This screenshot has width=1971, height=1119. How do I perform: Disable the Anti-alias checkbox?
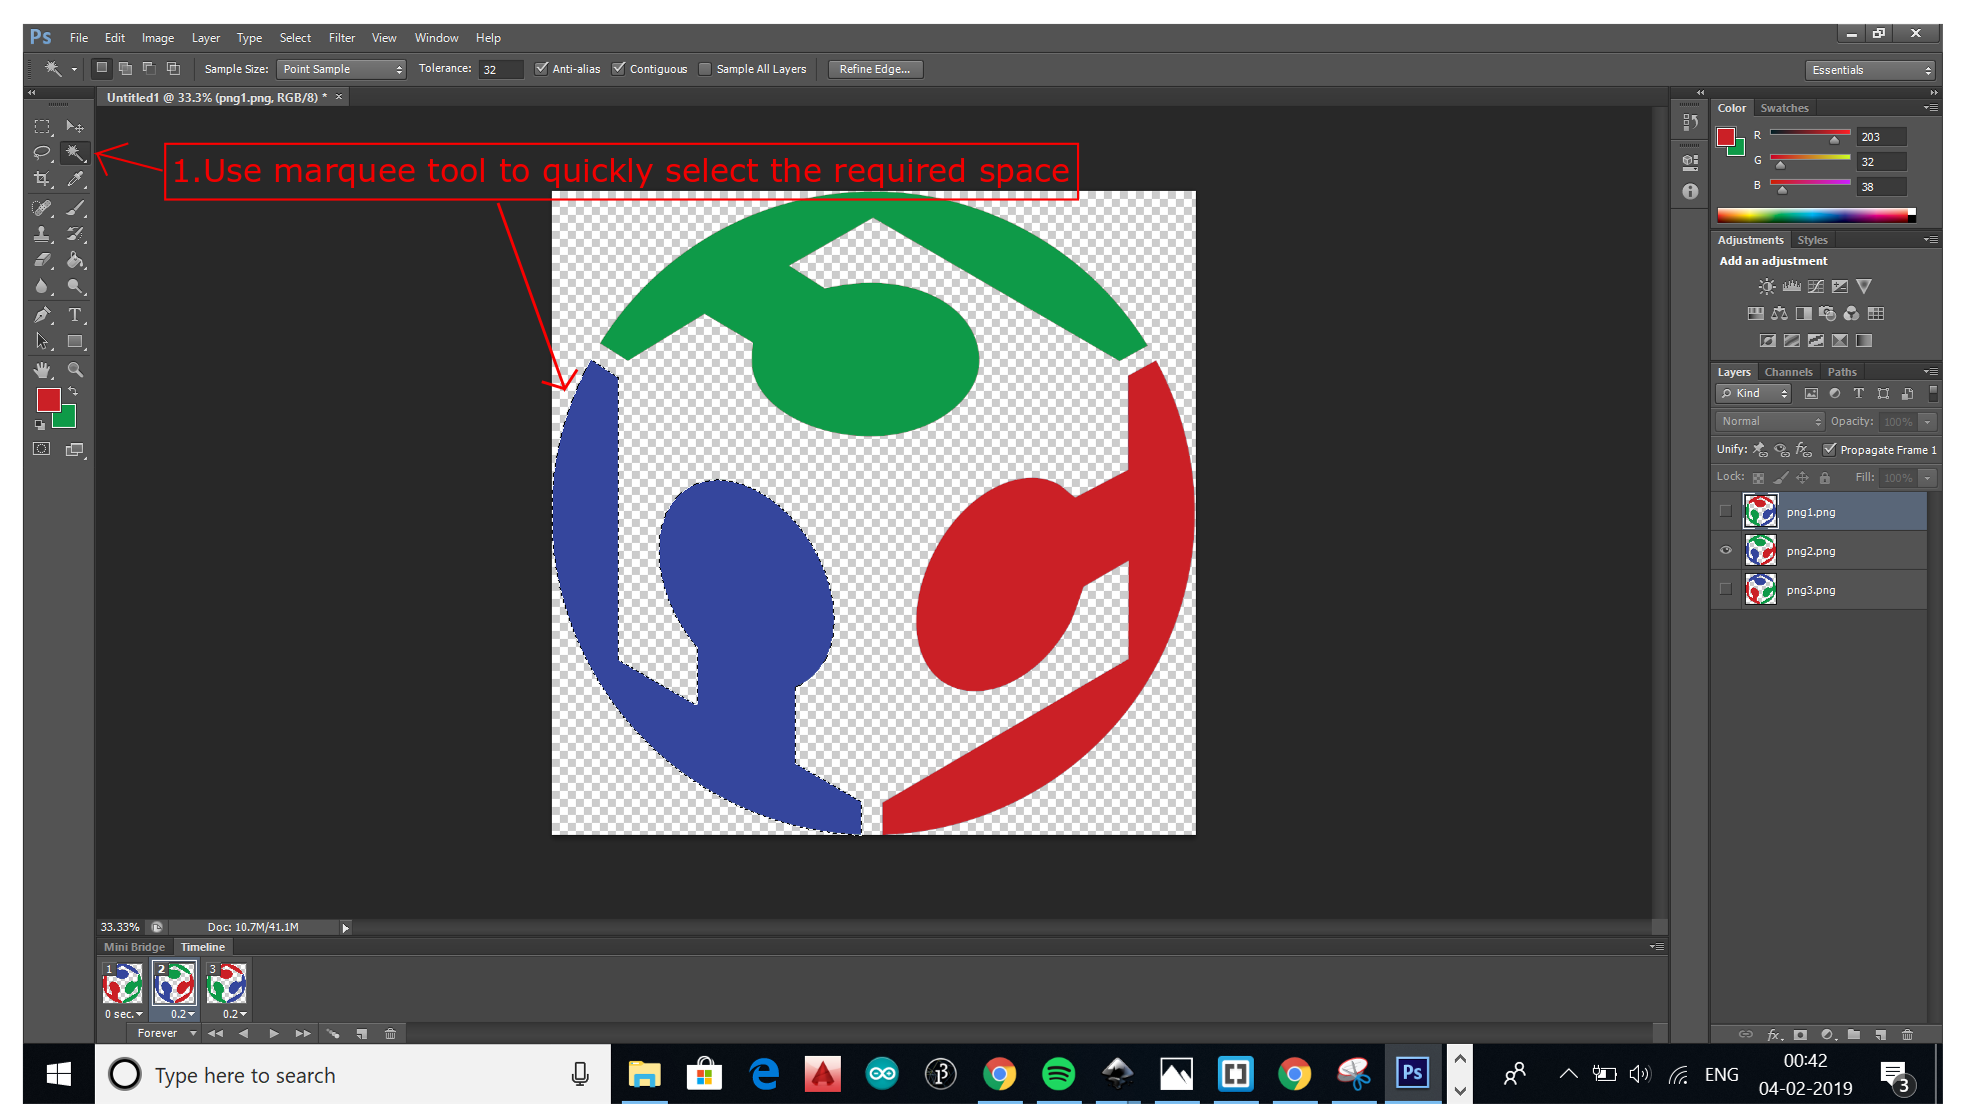542,69
